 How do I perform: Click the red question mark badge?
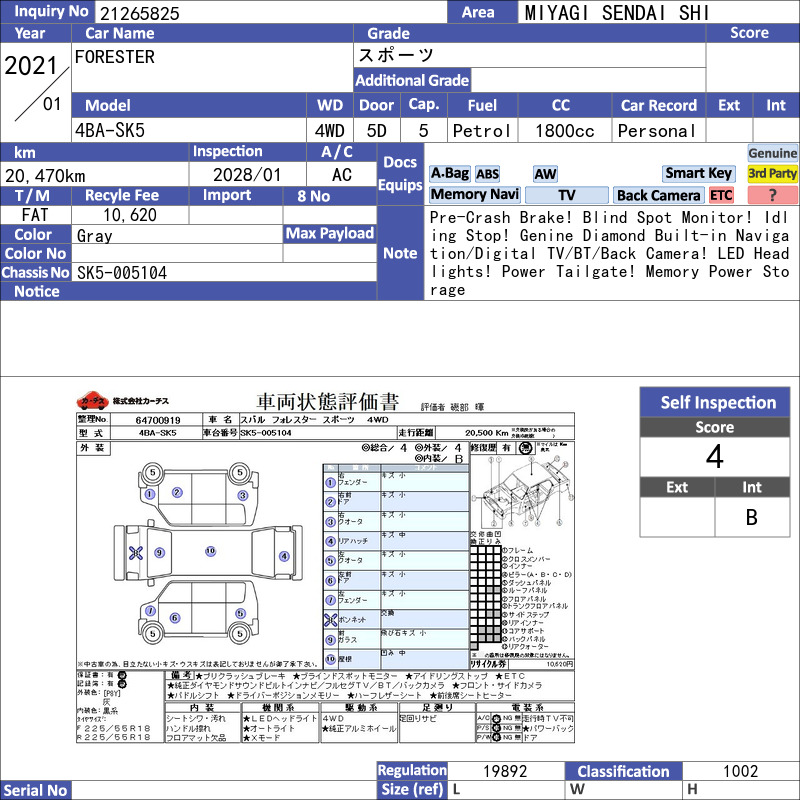(x=772, y=195)
